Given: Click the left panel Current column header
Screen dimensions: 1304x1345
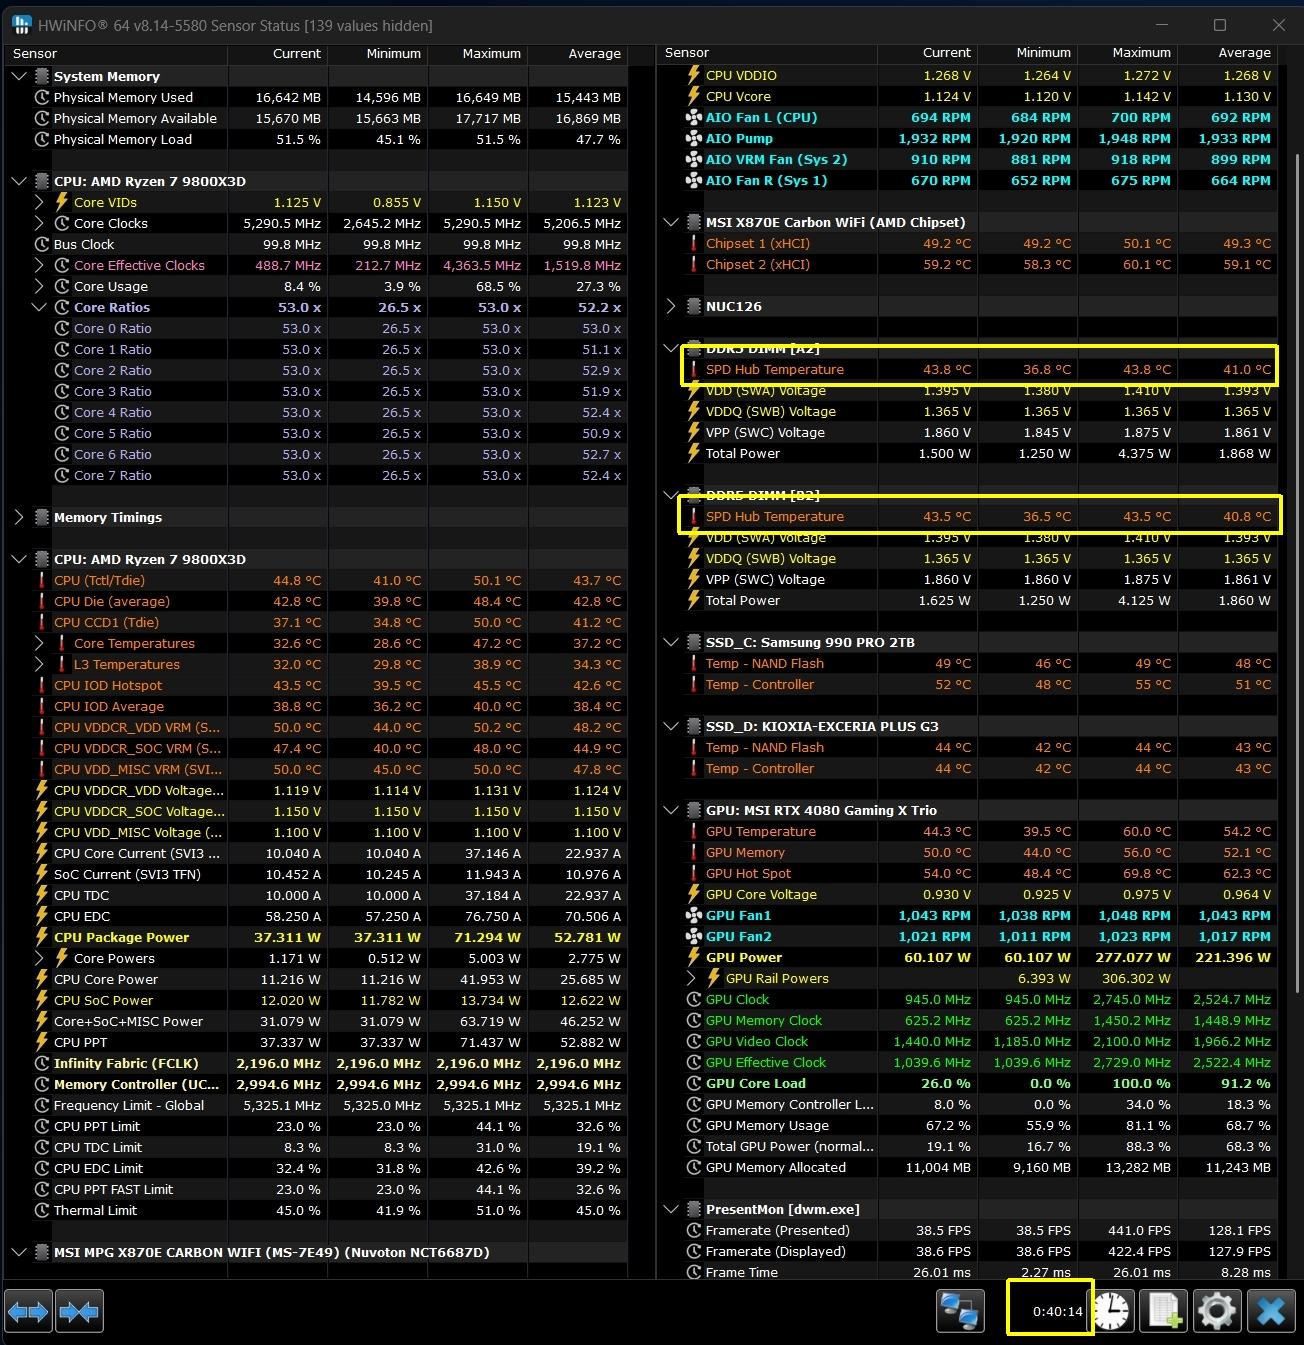Looking at the screenshot, I should [278, 54].
